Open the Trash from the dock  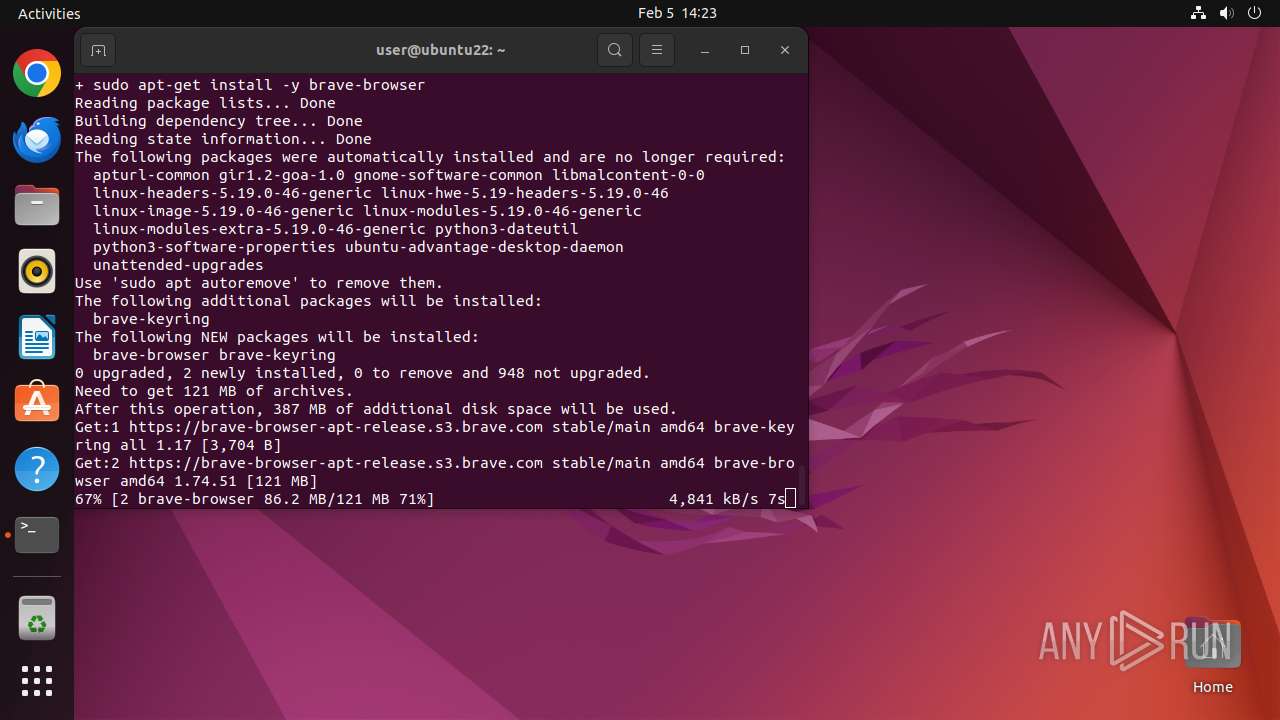(x=37, y=618)
